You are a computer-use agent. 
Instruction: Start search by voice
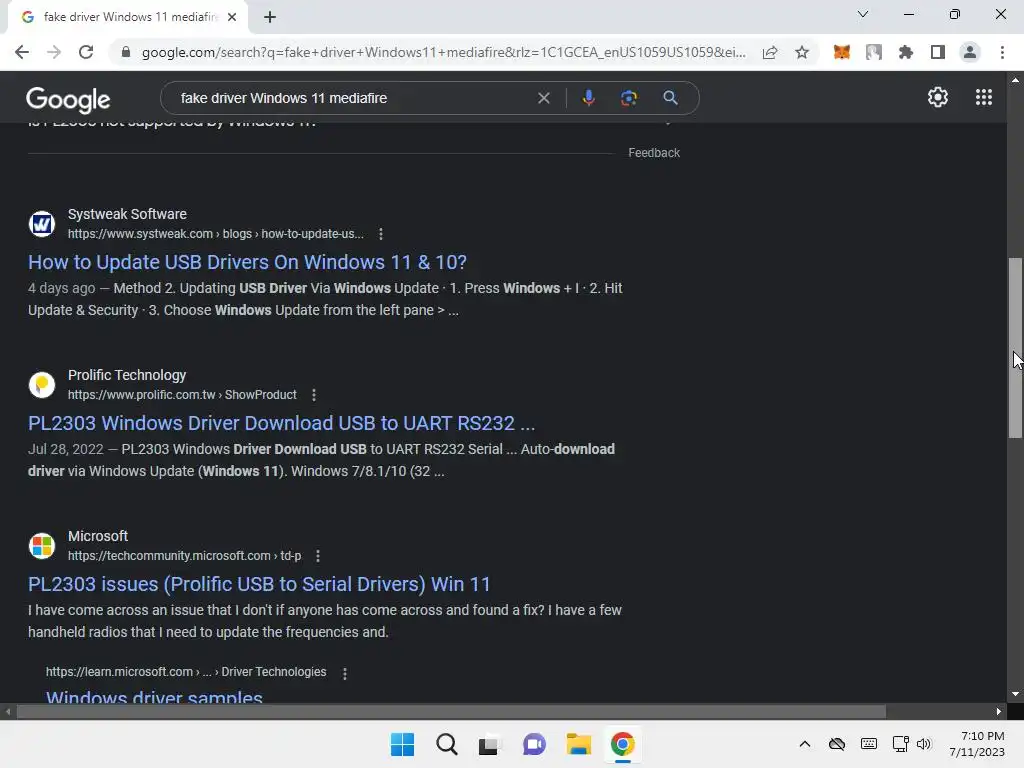pyautogui.click(x=588, y=98)
